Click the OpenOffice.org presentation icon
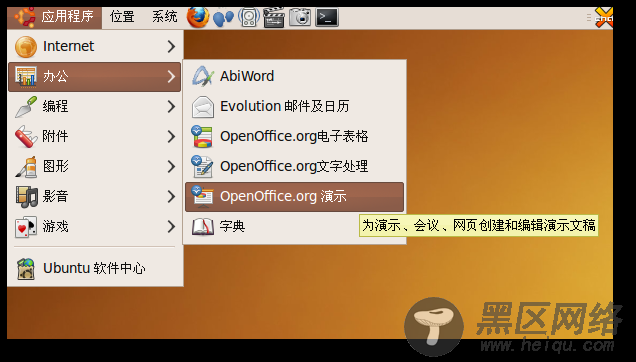 [x=202, y=196]
